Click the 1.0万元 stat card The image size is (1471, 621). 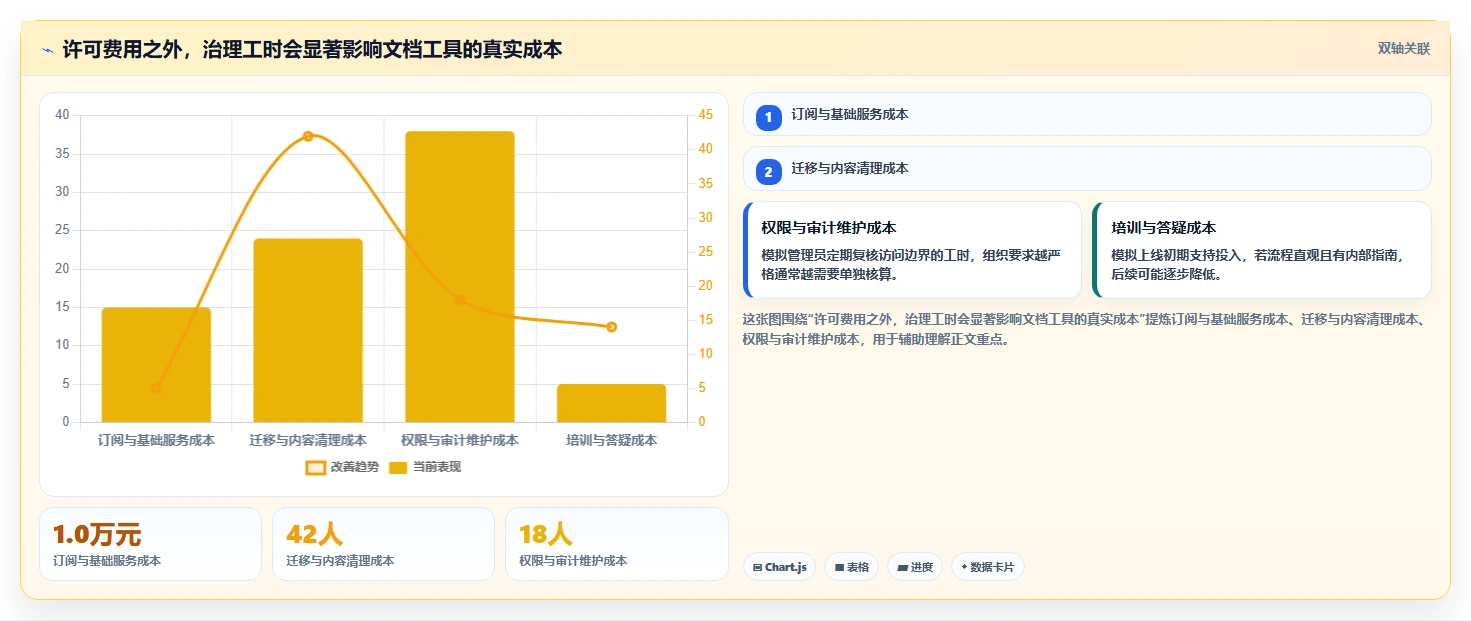tap(150, 544)
